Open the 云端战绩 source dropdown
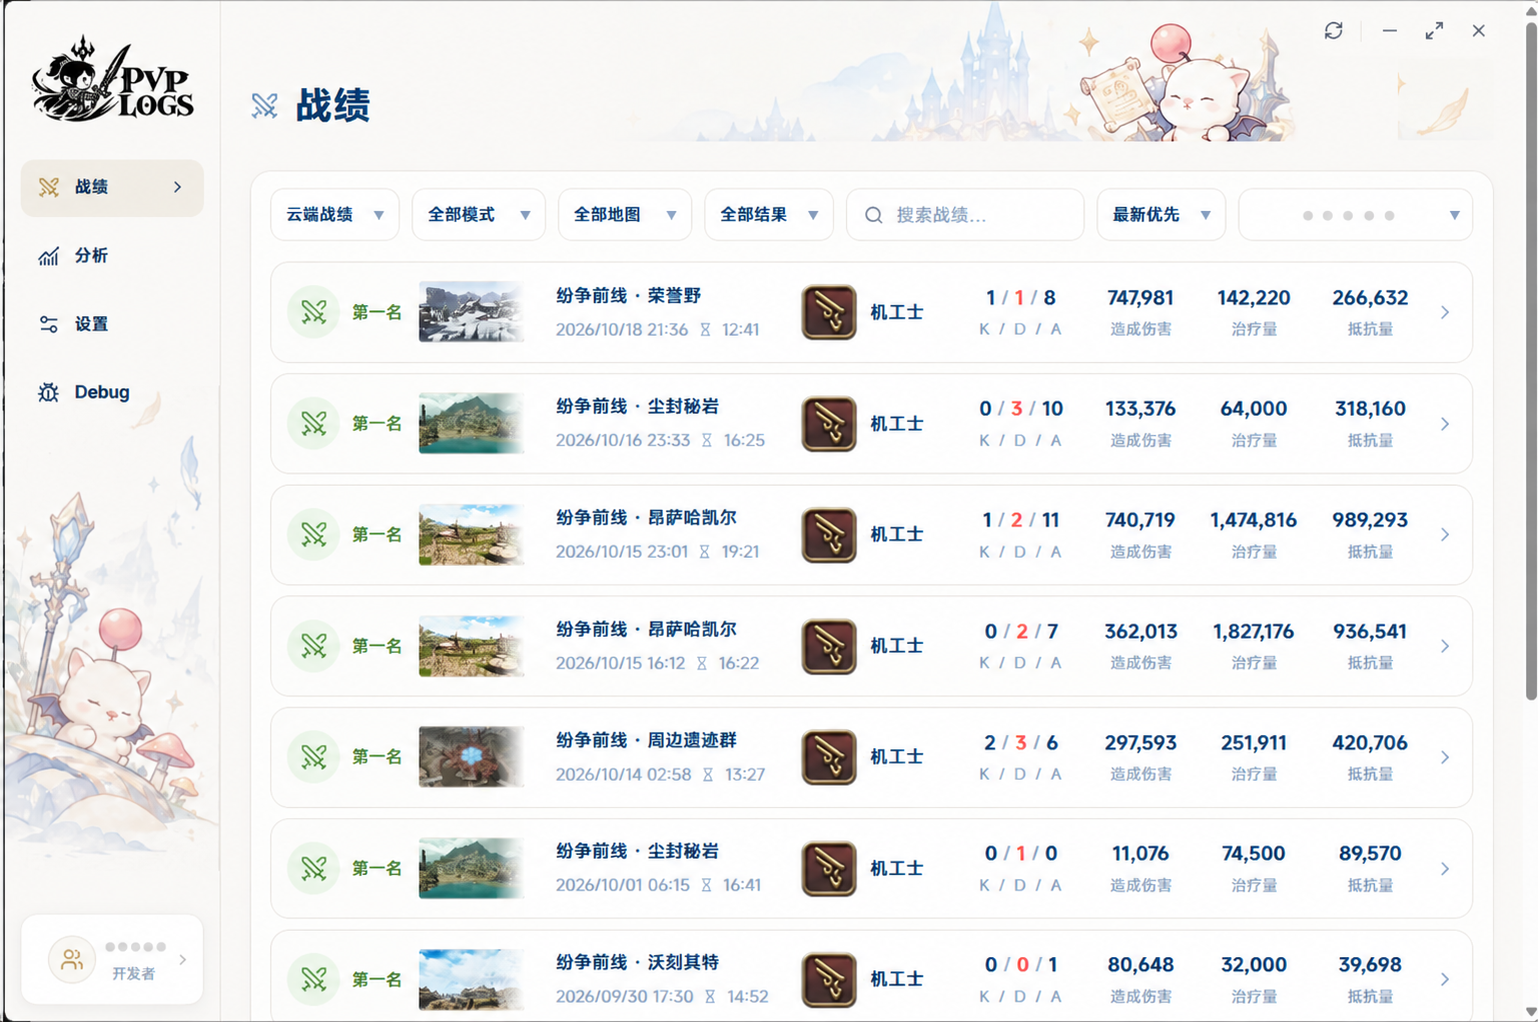 (335, 215)
